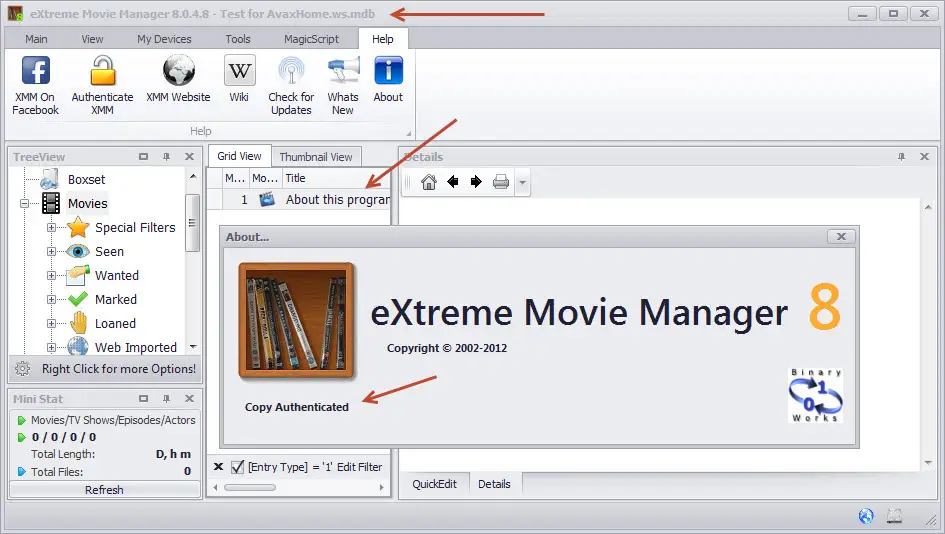This screenshot has height=534, width=945.
Task: Sort by Title column header
Action: (336, 178)
